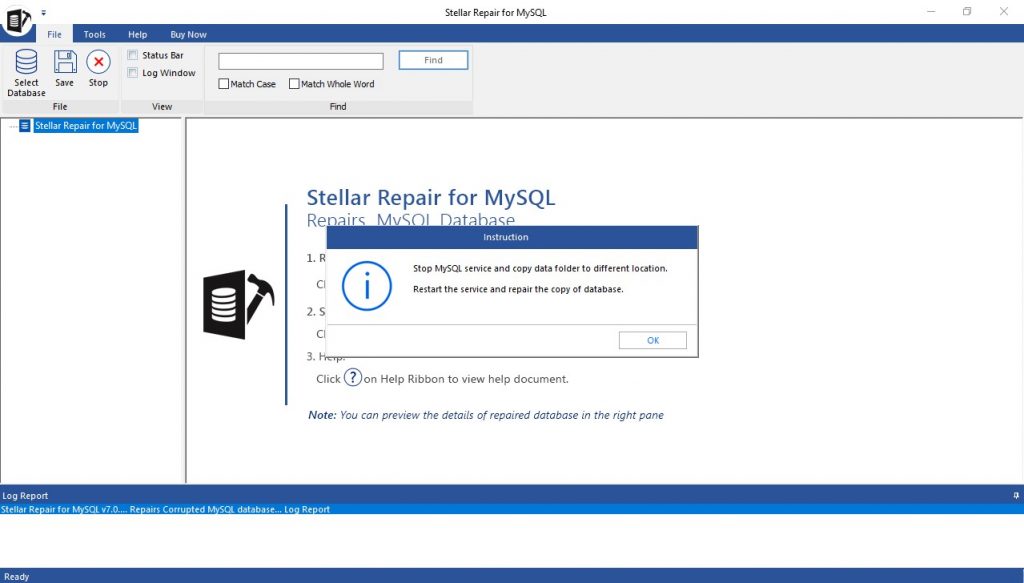Click the Stellar Repair for MySQL heading
Screen dimensions: 1024x583
431,197
